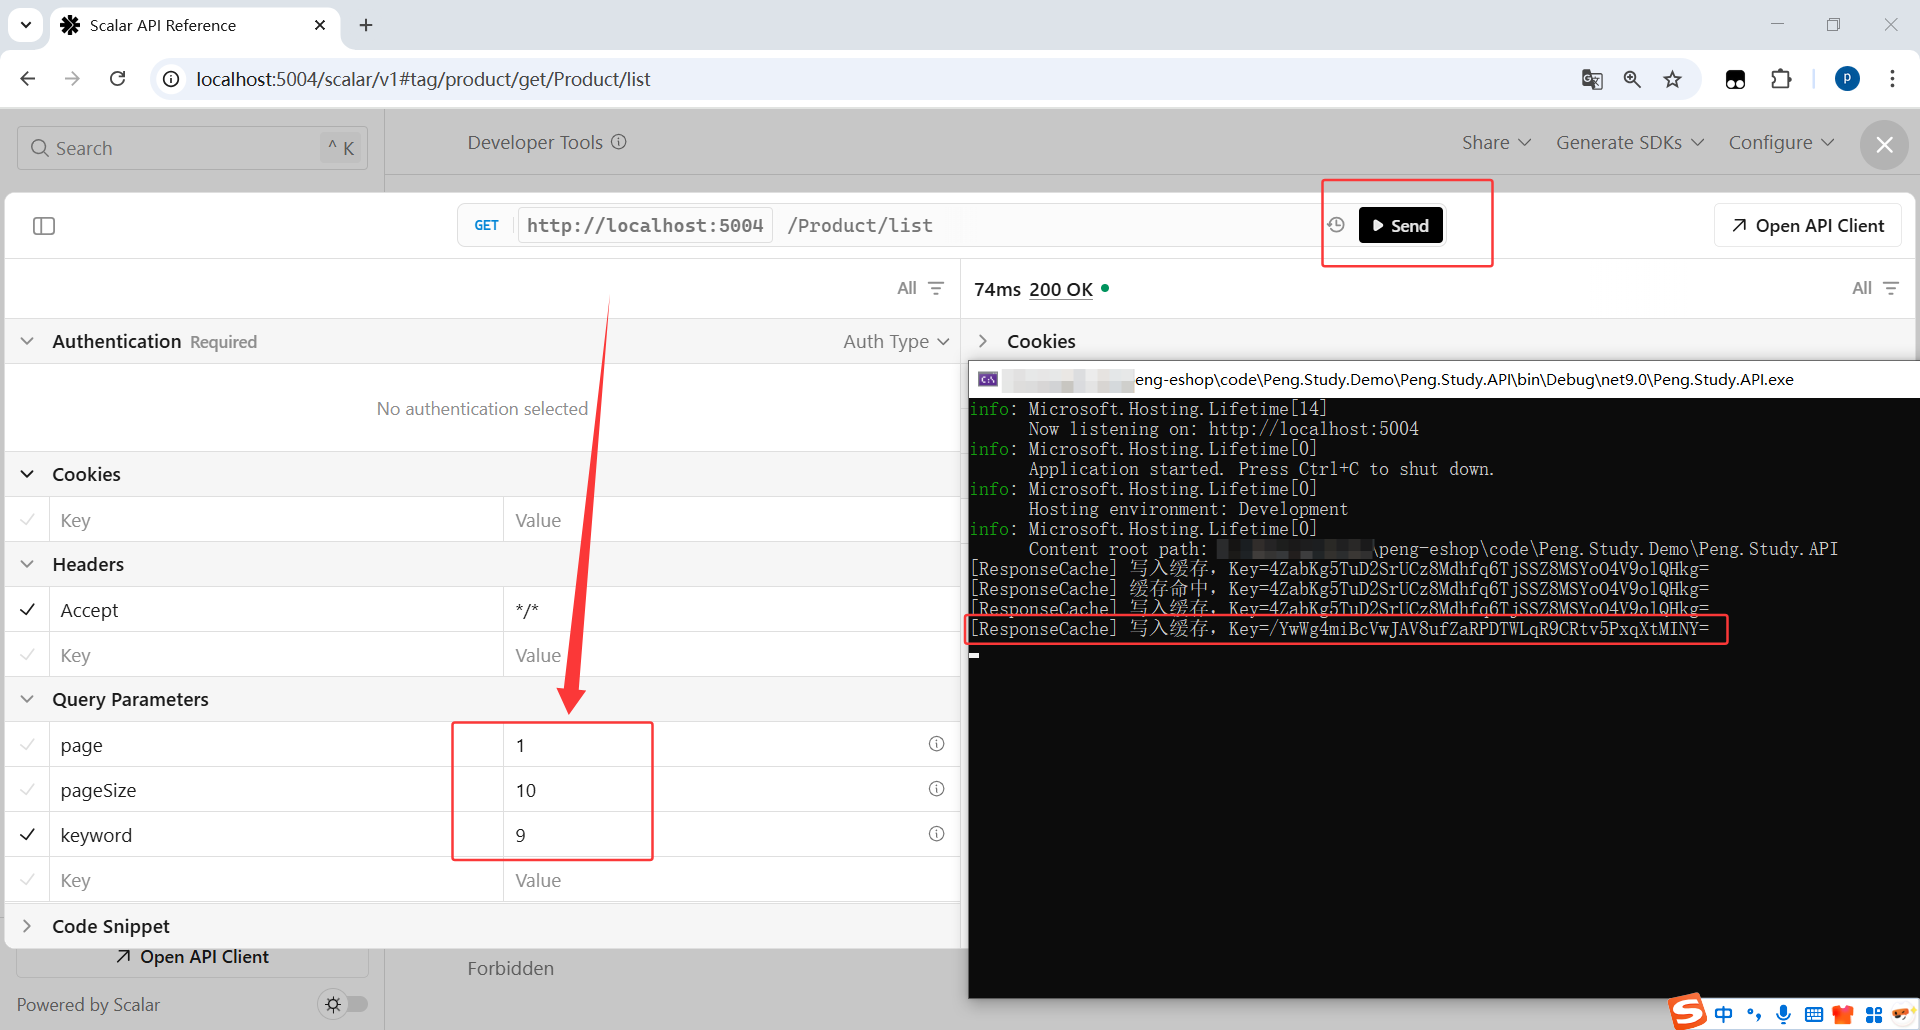1920x1030 pixels.
Task: Close the Scalar API Reference tab
Action: [320, 25]
